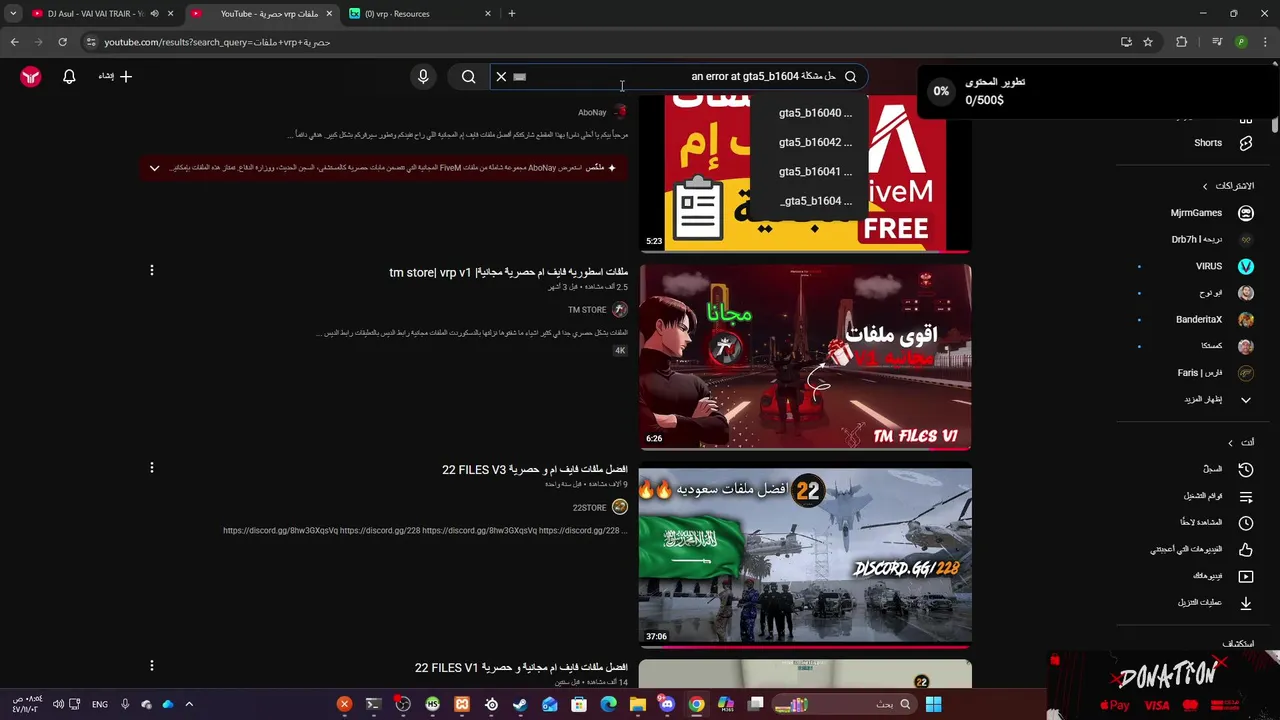
Task: Open the YouTube account avatar menu
Action: [31, 76]
